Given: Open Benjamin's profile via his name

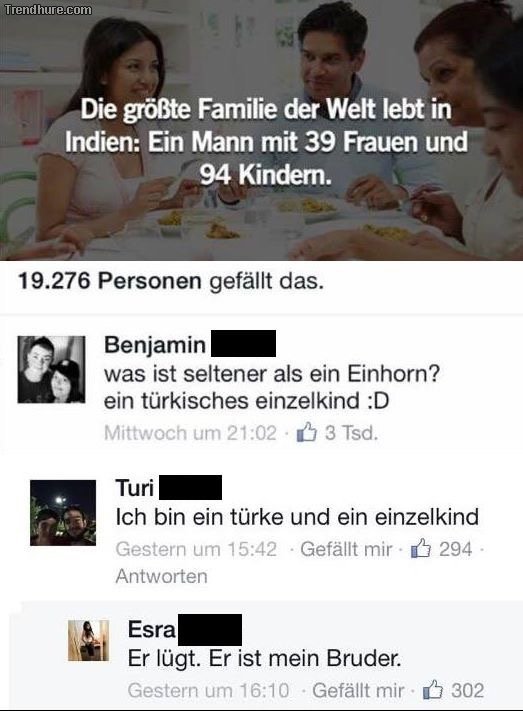Looking at the screenshot, I should (x=155, y=345).
